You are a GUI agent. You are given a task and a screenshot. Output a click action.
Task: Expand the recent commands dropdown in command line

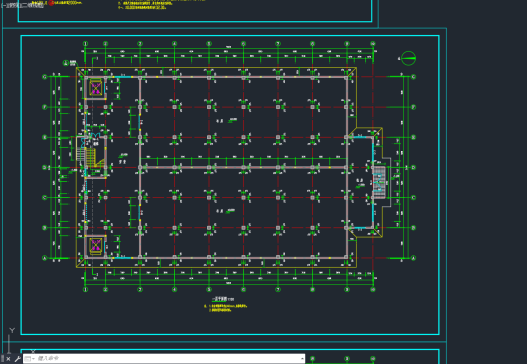pyautogui.click(x=30, y=359)
